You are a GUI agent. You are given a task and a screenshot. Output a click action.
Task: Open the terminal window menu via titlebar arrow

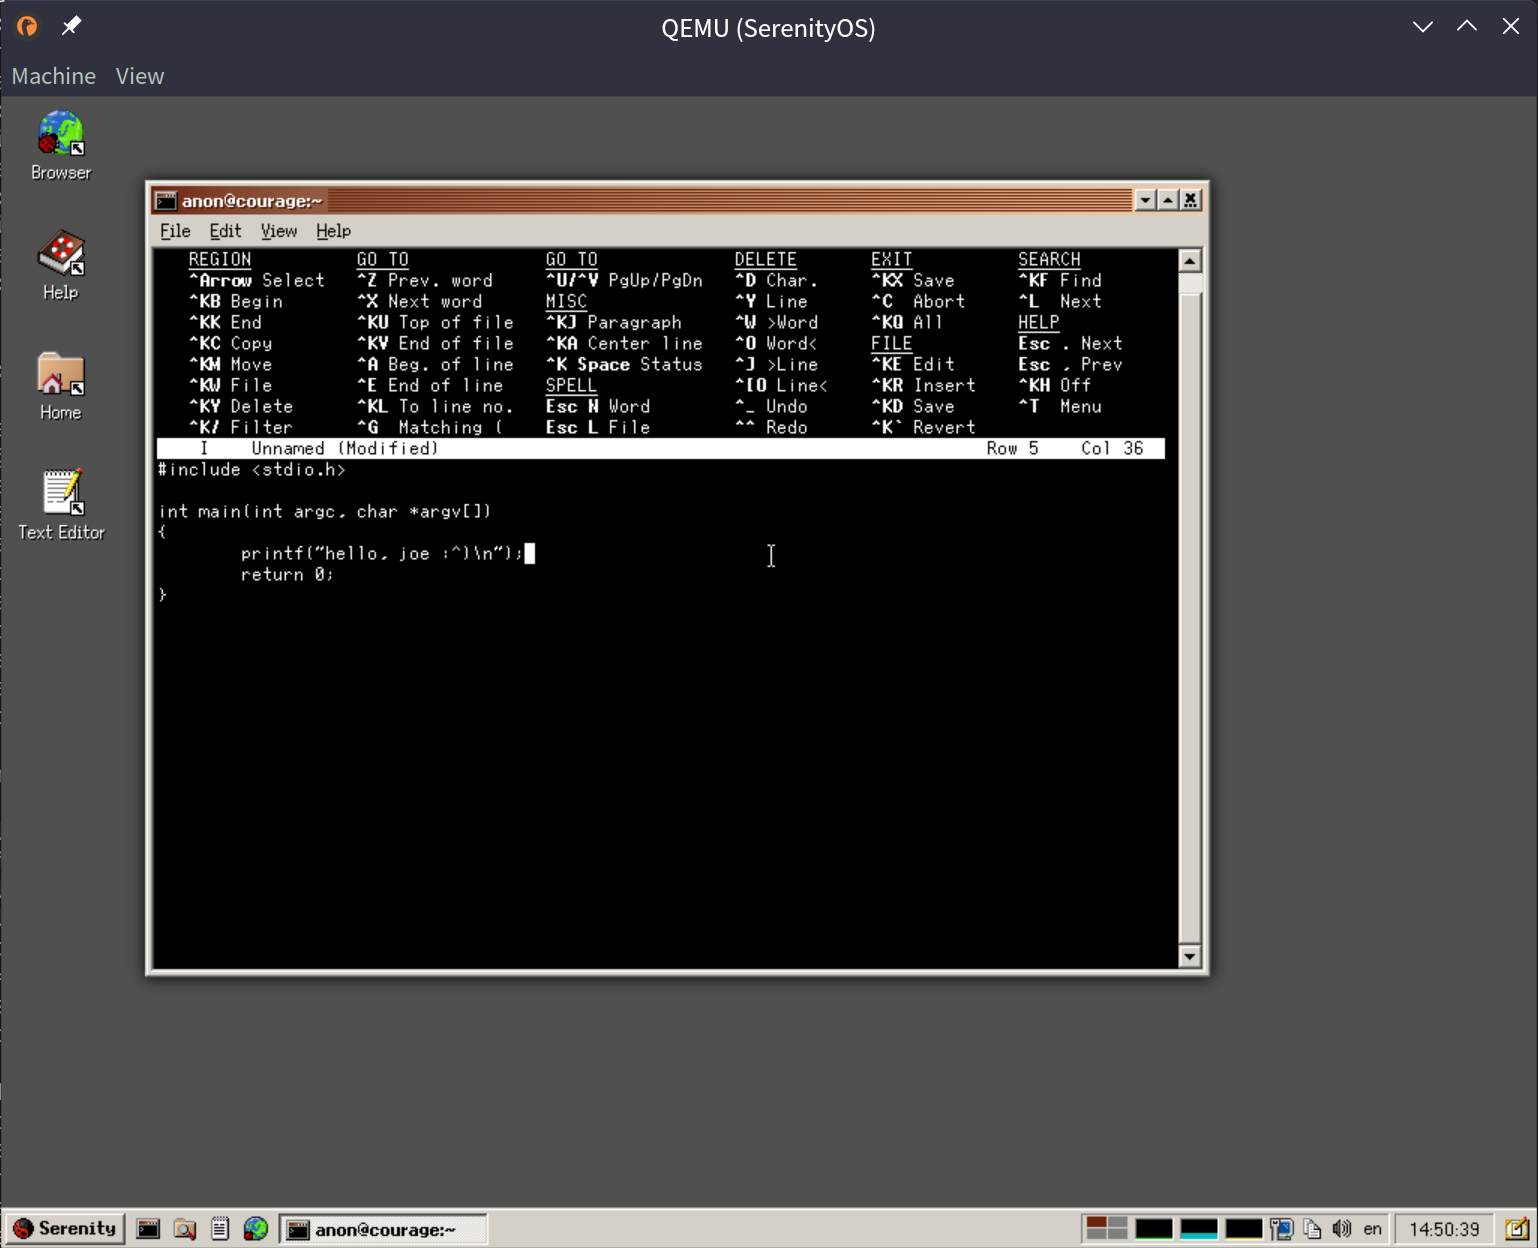click(1144, 200)
